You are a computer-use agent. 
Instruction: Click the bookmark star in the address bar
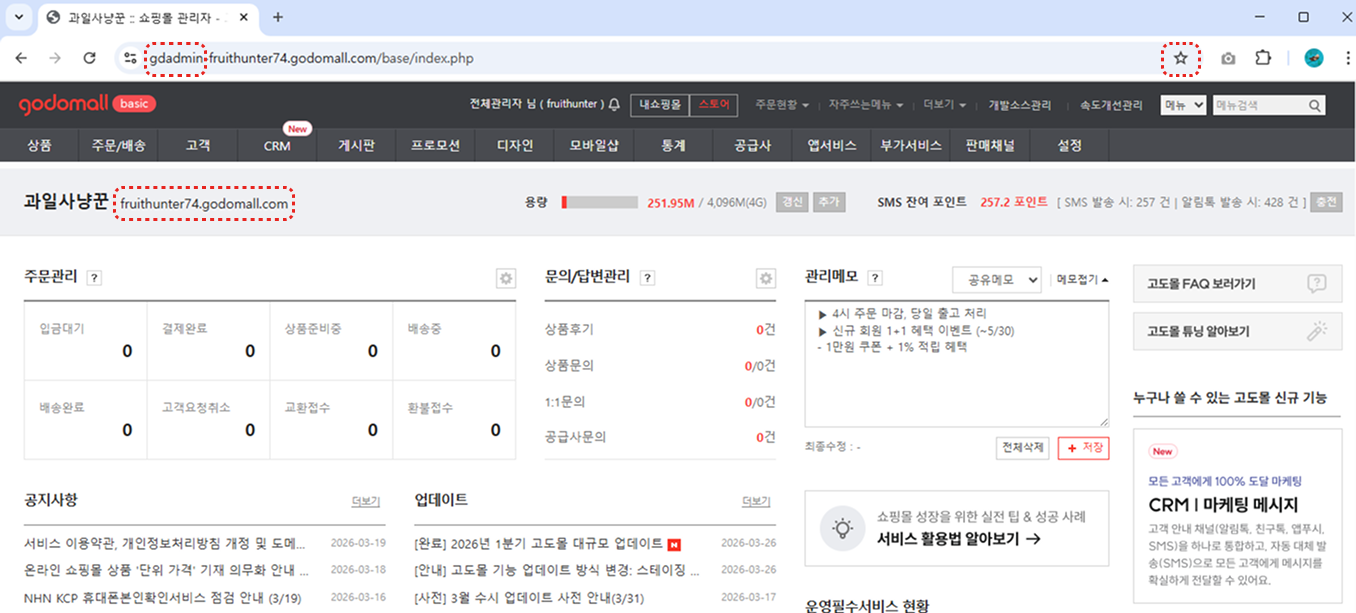(x=1180, y=59)
